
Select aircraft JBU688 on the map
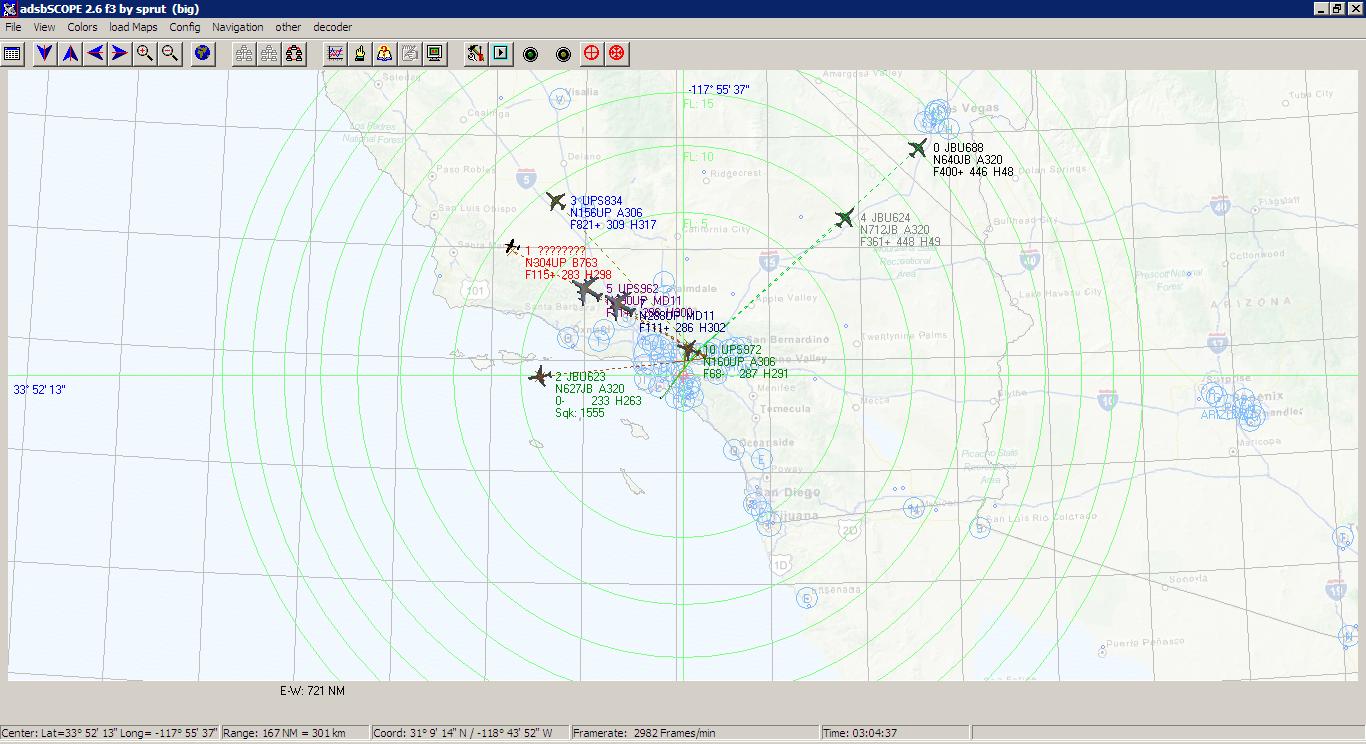(917, 149)
